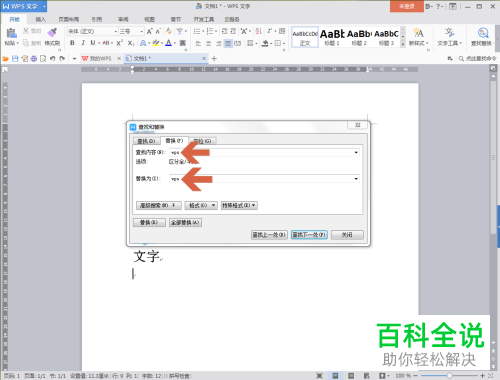500x380 pixels.
Task: Click the numbered list icon
Action: [x=210, y=31]
